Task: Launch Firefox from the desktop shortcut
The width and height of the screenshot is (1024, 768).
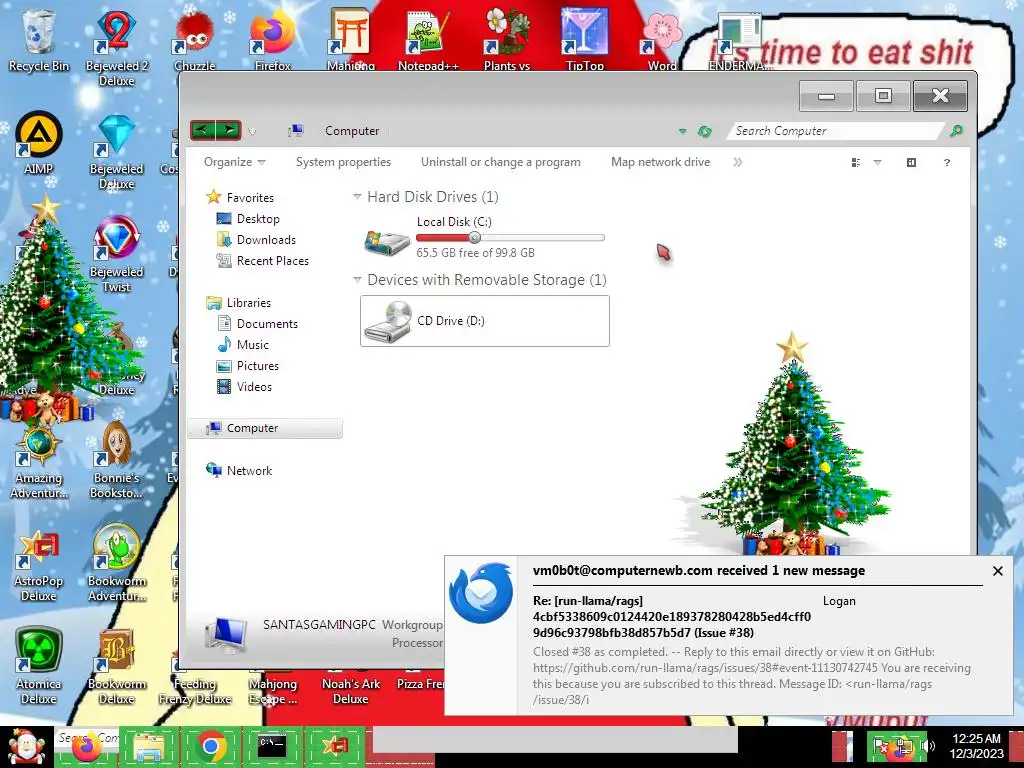Action: tap(272, 40)
